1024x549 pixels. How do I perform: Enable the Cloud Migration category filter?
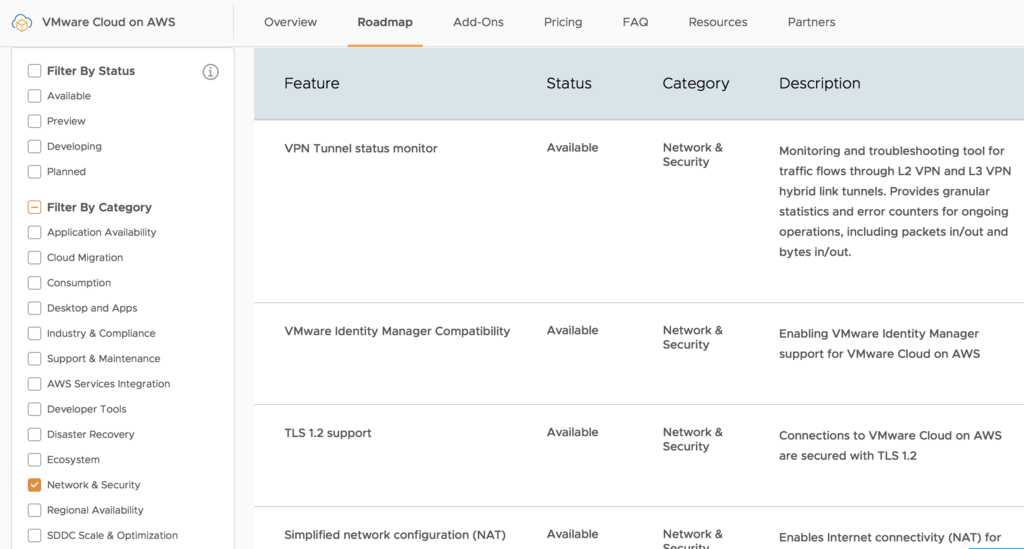[x=35, y=258]
